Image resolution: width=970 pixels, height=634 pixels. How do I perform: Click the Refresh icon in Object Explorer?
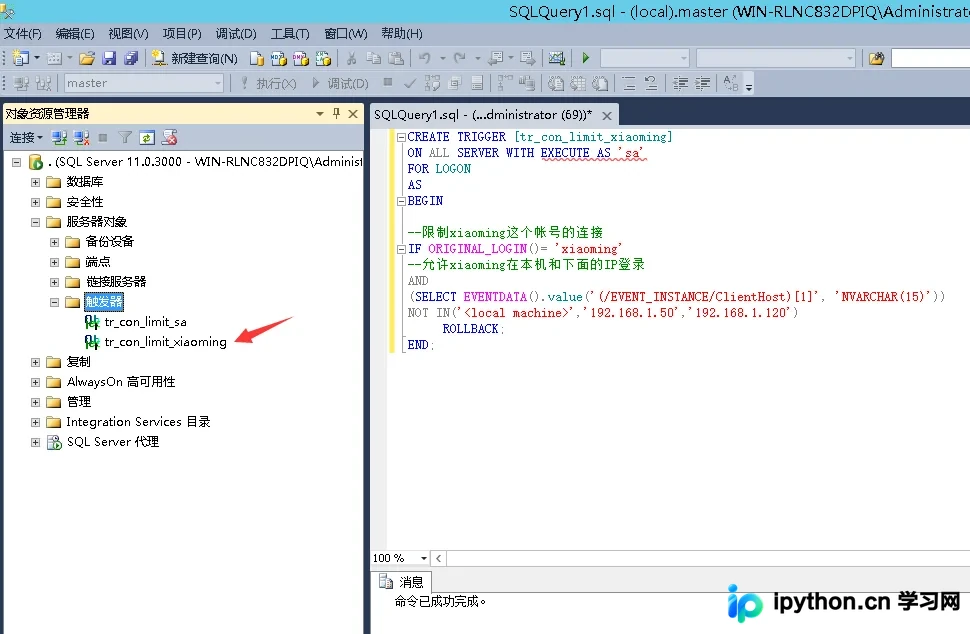pyautogui.click(x=147, y=137)
